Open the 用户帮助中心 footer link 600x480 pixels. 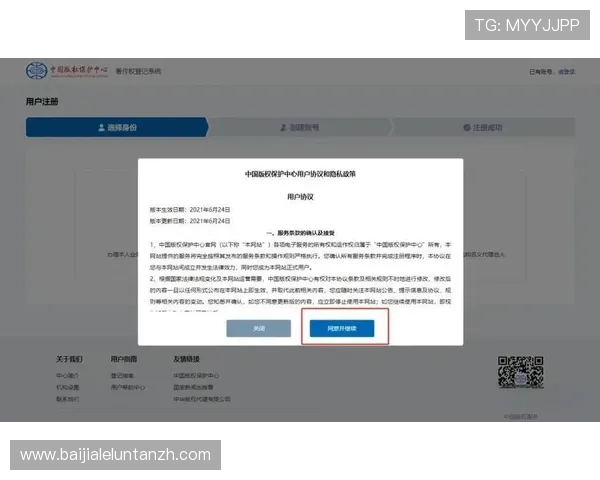coord(128,387)
